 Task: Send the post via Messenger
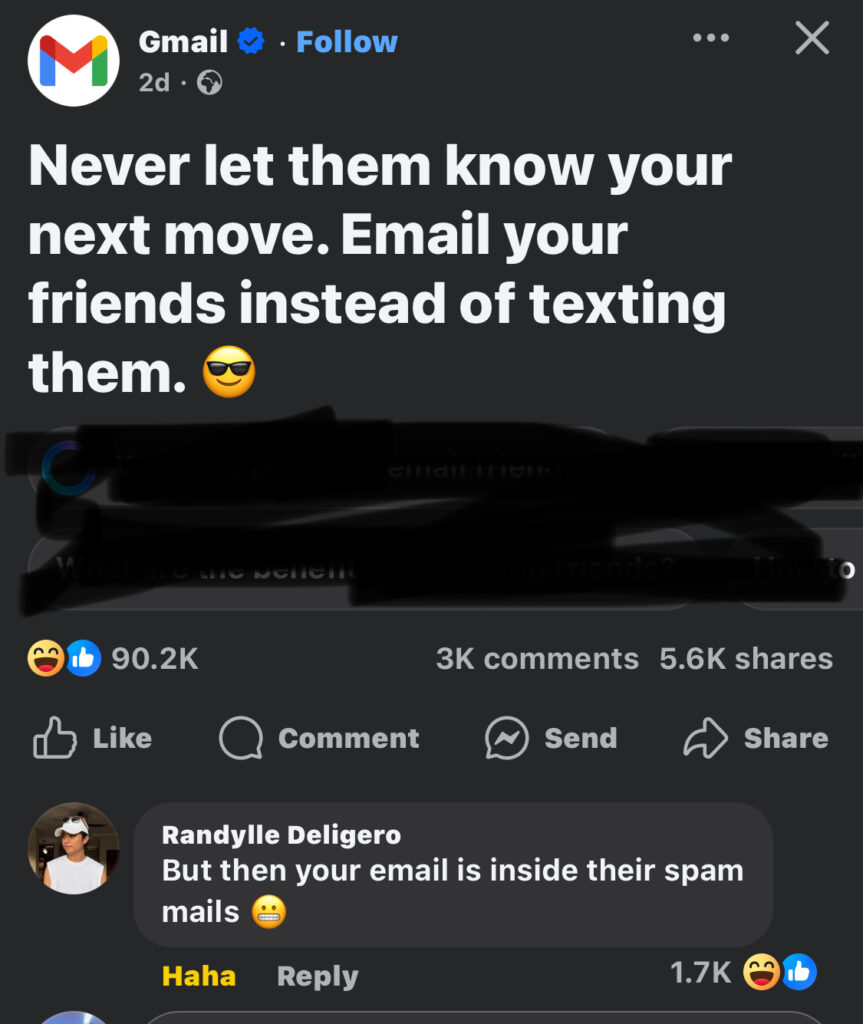[551, 738]
